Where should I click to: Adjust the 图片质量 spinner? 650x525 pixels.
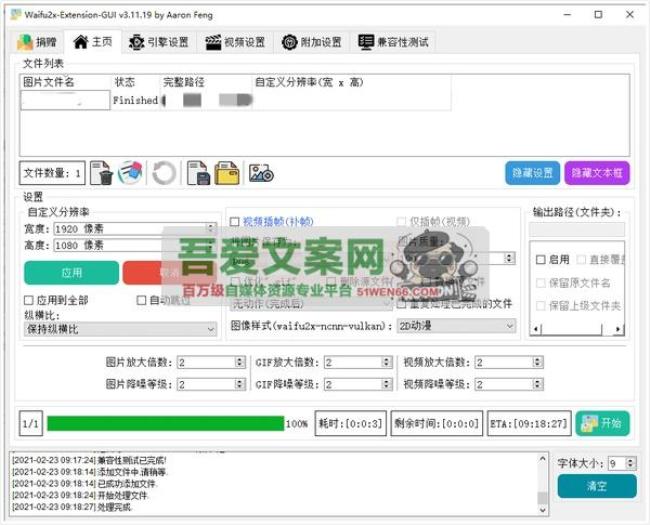click(x=509, y=258)
